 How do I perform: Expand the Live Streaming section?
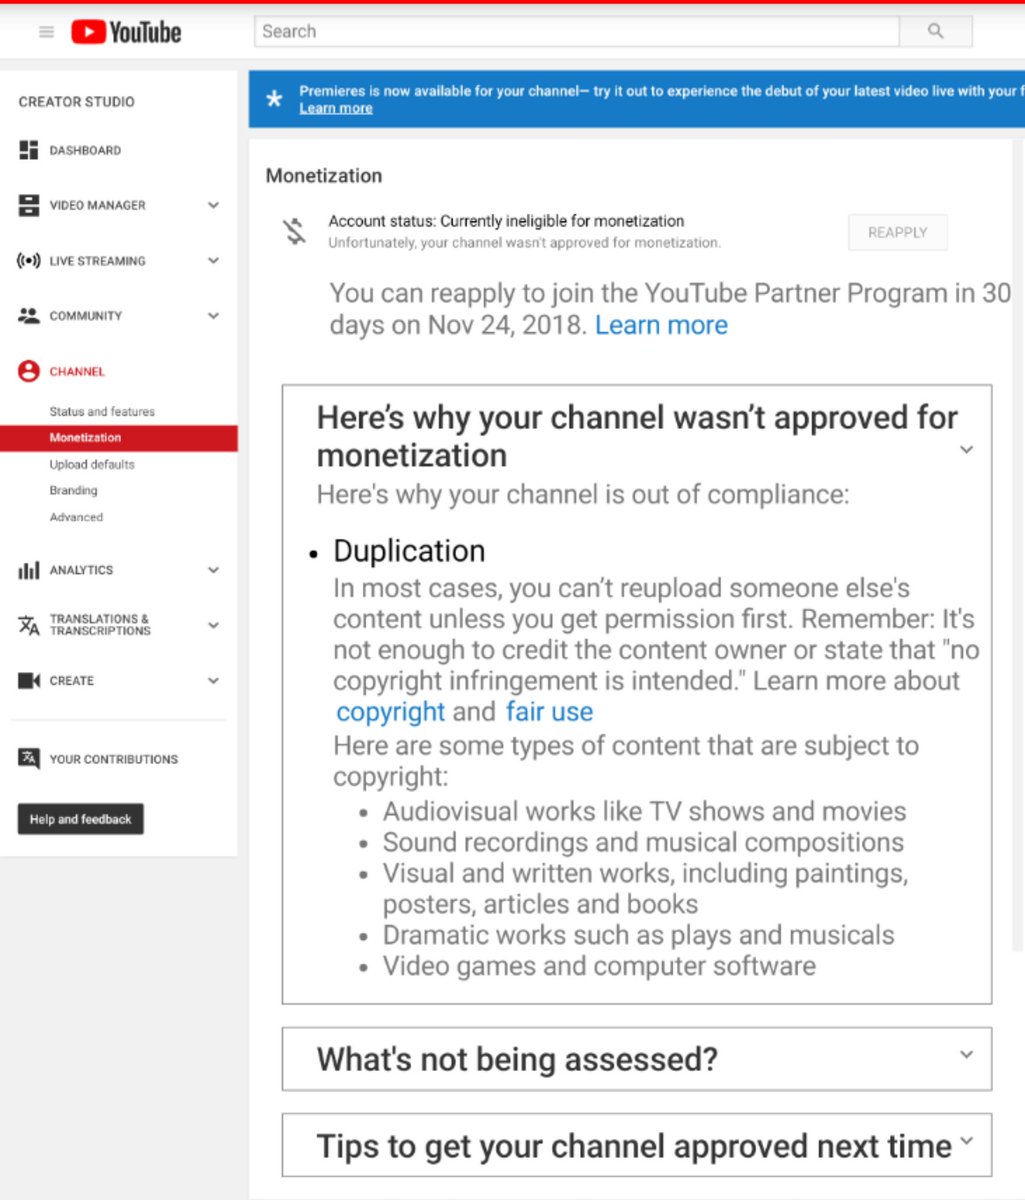[x=213, y=261]
